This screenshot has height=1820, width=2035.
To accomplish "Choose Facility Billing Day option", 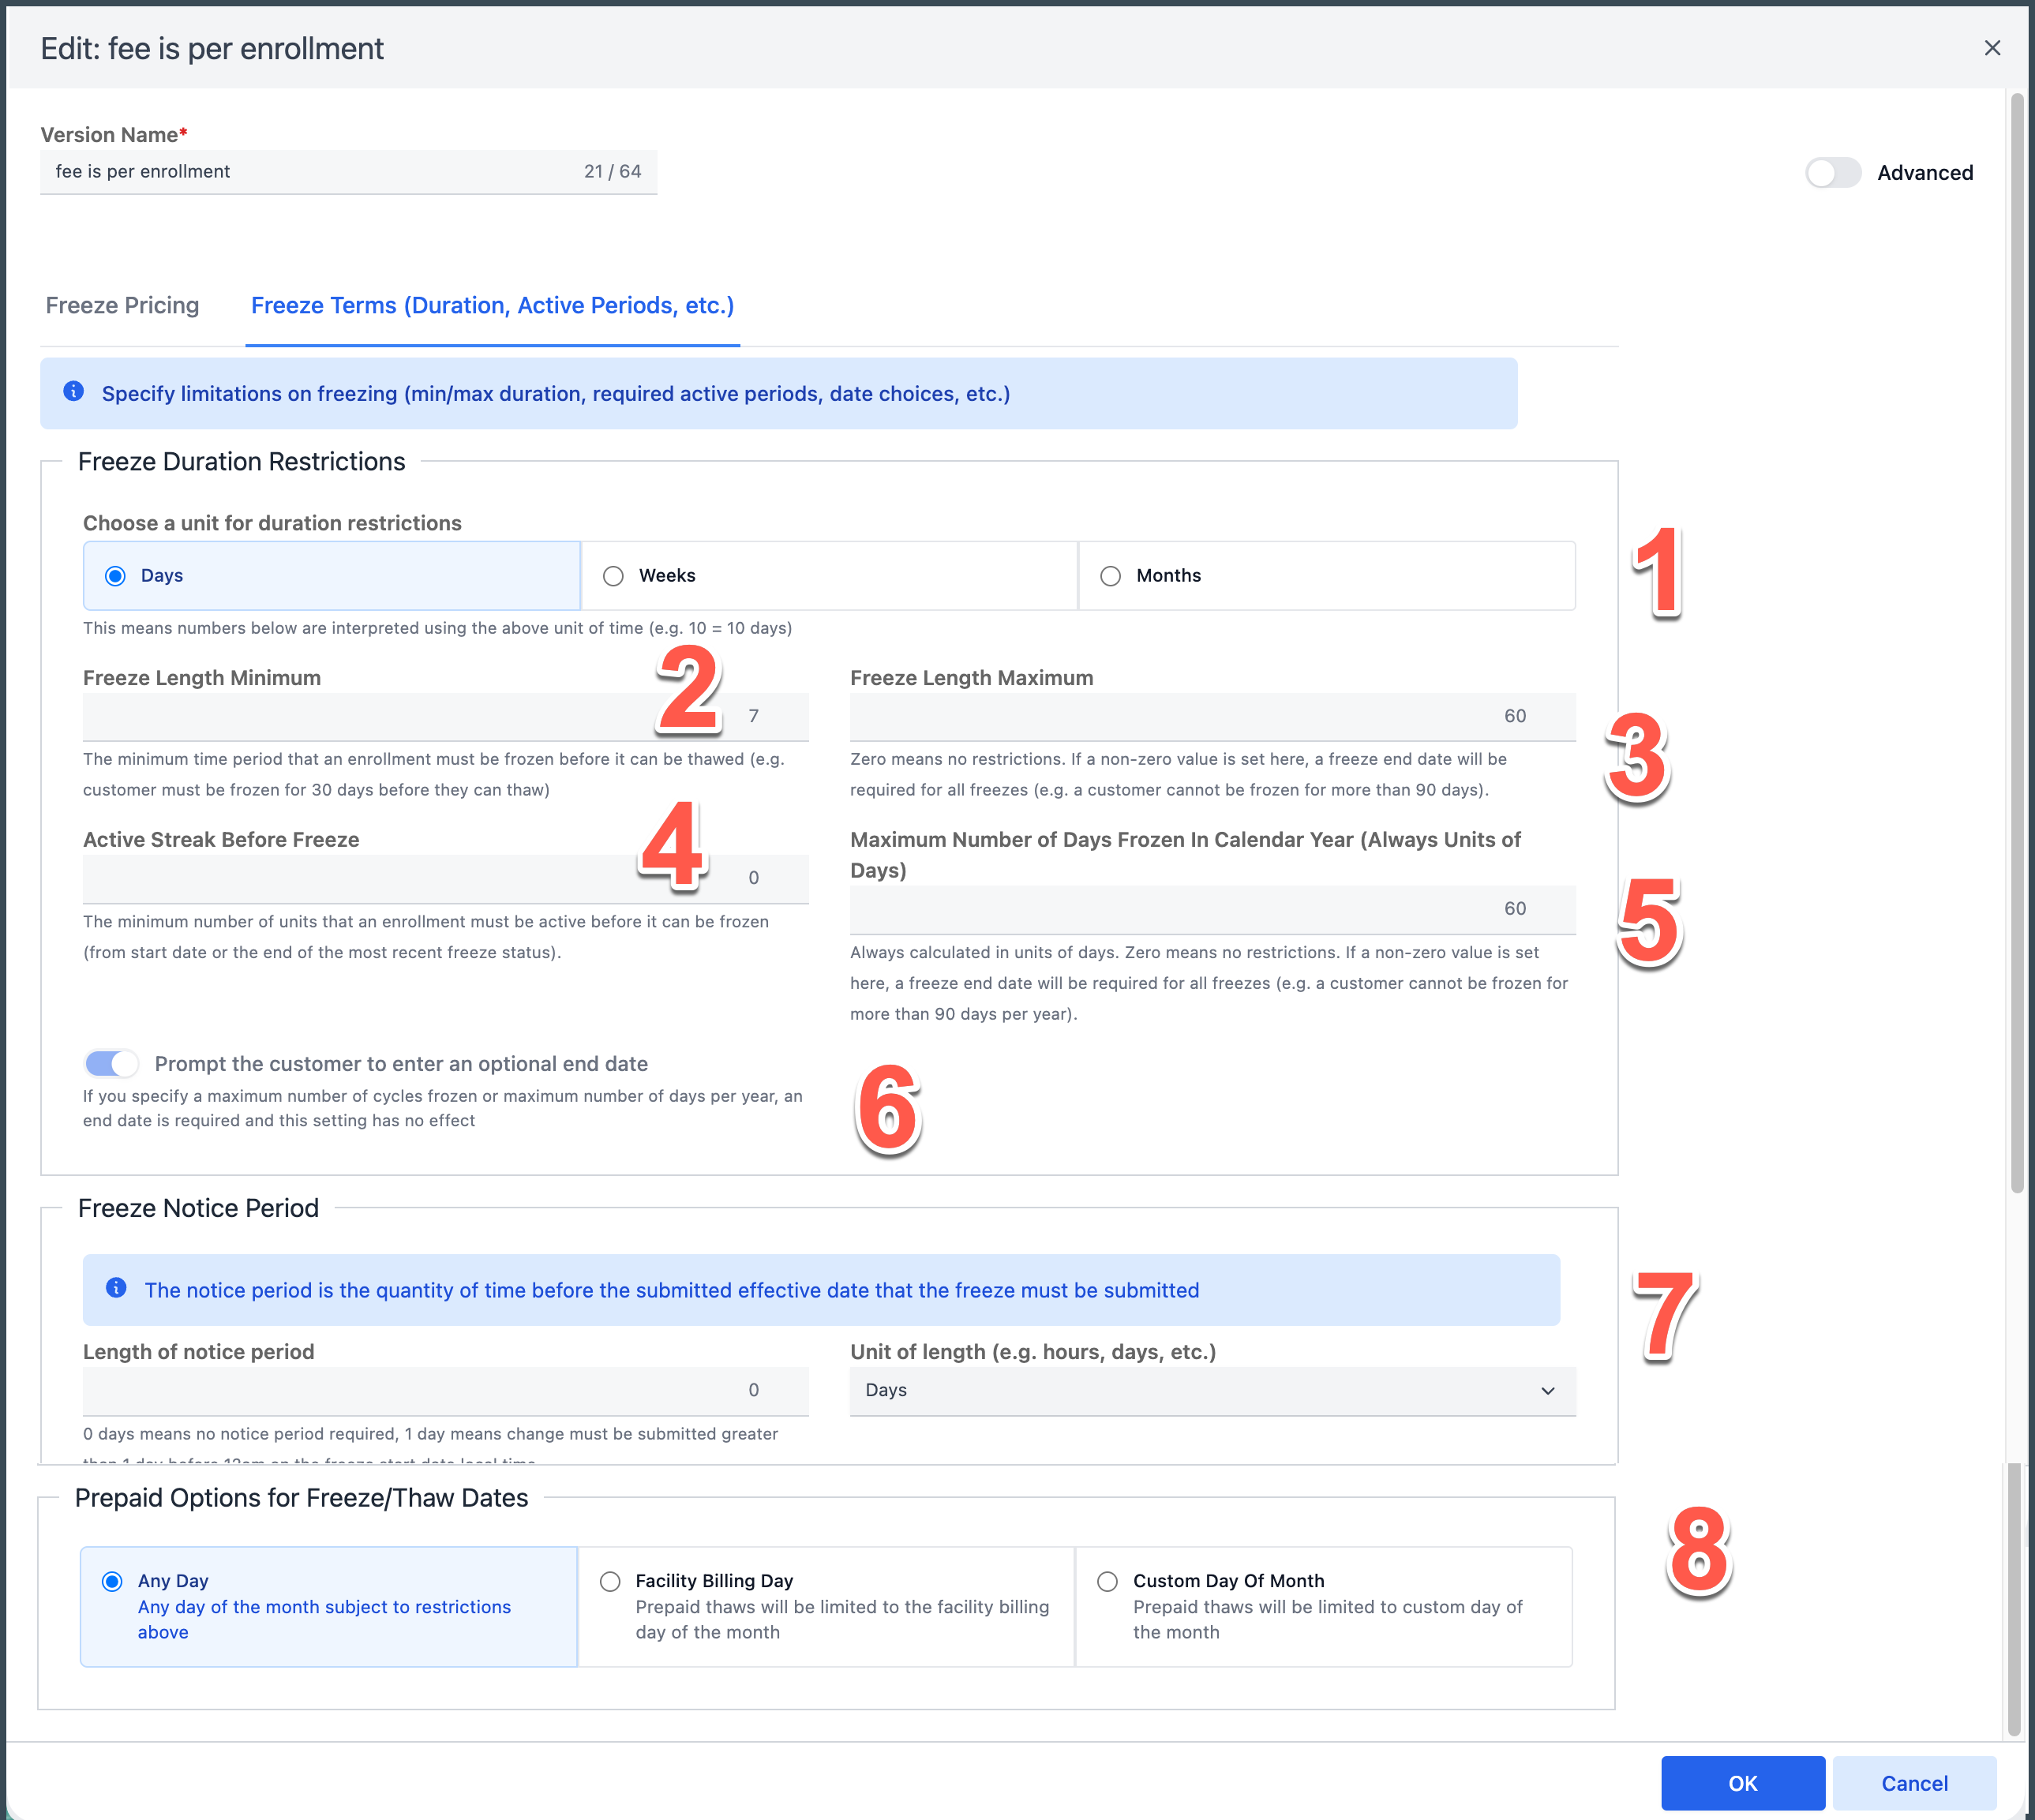I will point(610,1581).
